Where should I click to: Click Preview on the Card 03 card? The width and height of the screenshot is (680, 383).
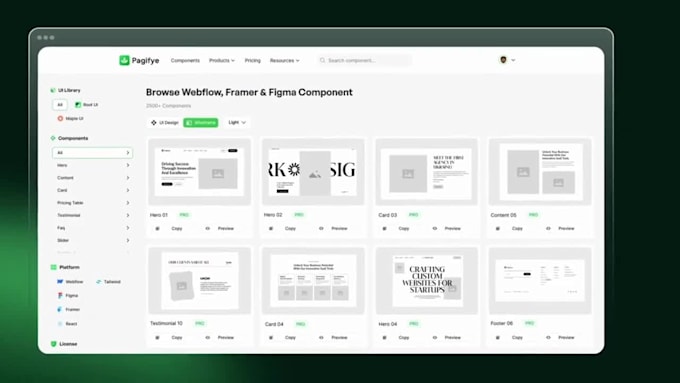pyautogui.click(x=452, y=228)
